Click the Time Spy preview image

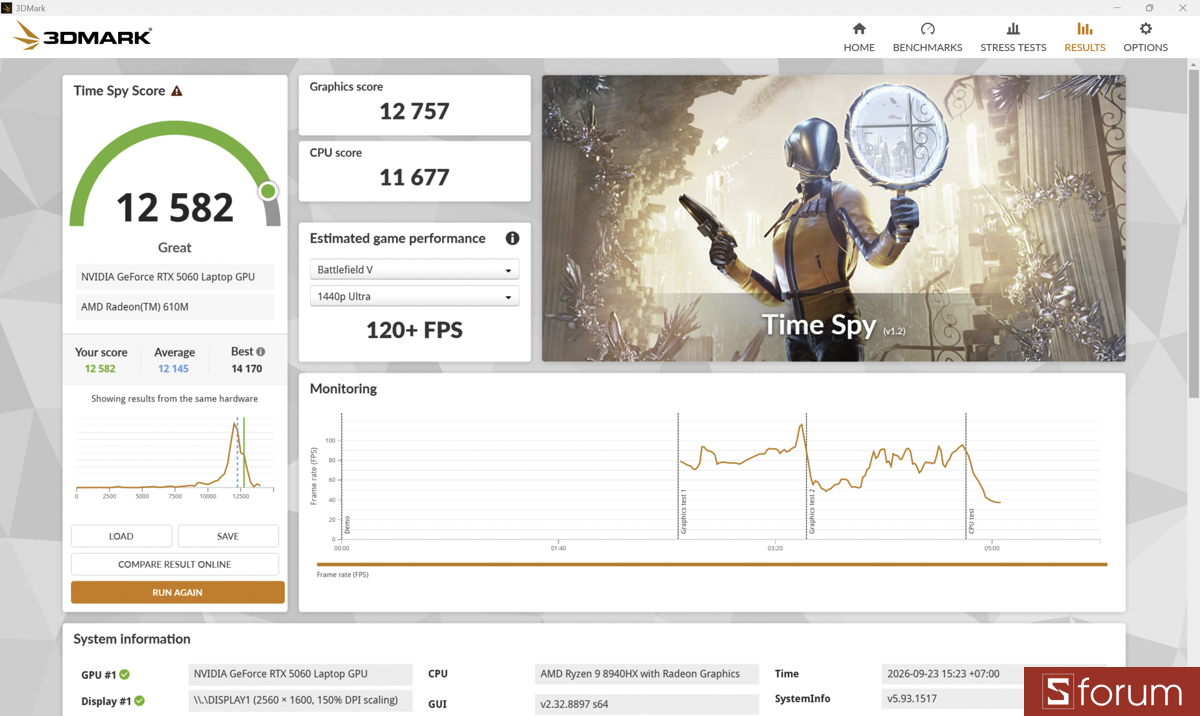coord(833,218)
